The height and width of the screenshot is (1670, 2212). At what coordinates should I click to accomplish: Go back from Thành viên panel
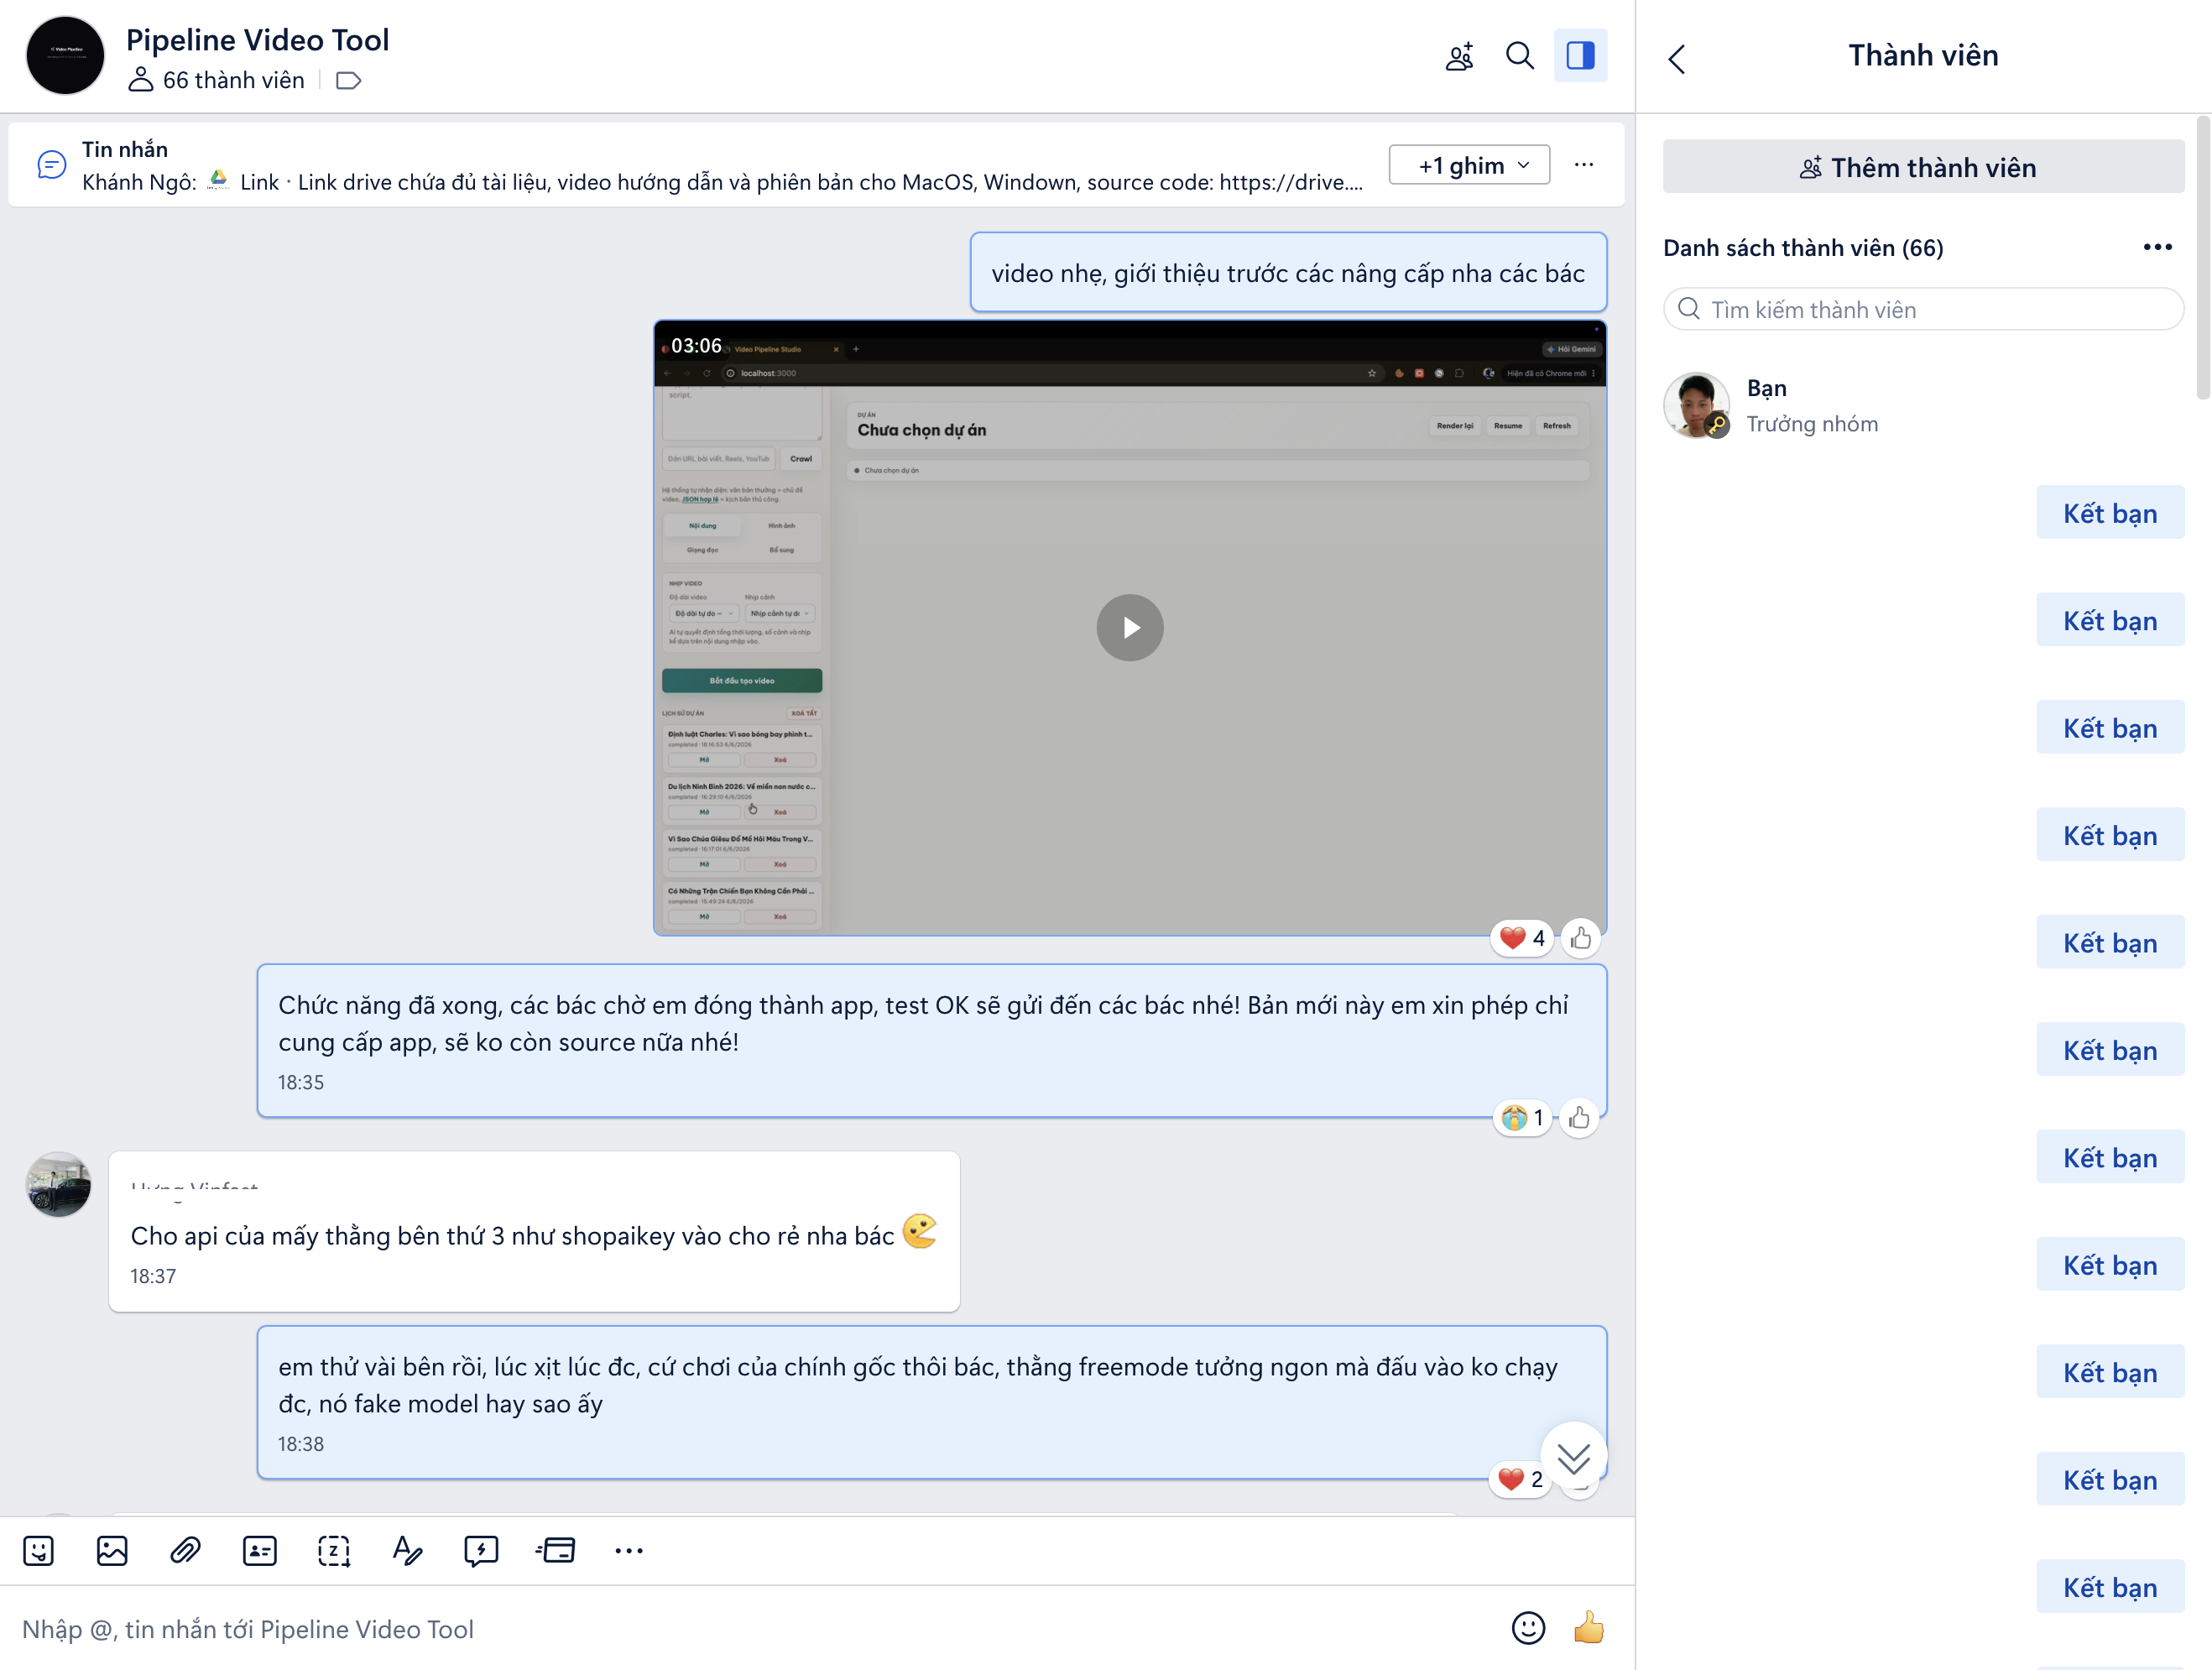click(x=1677, y=58)
